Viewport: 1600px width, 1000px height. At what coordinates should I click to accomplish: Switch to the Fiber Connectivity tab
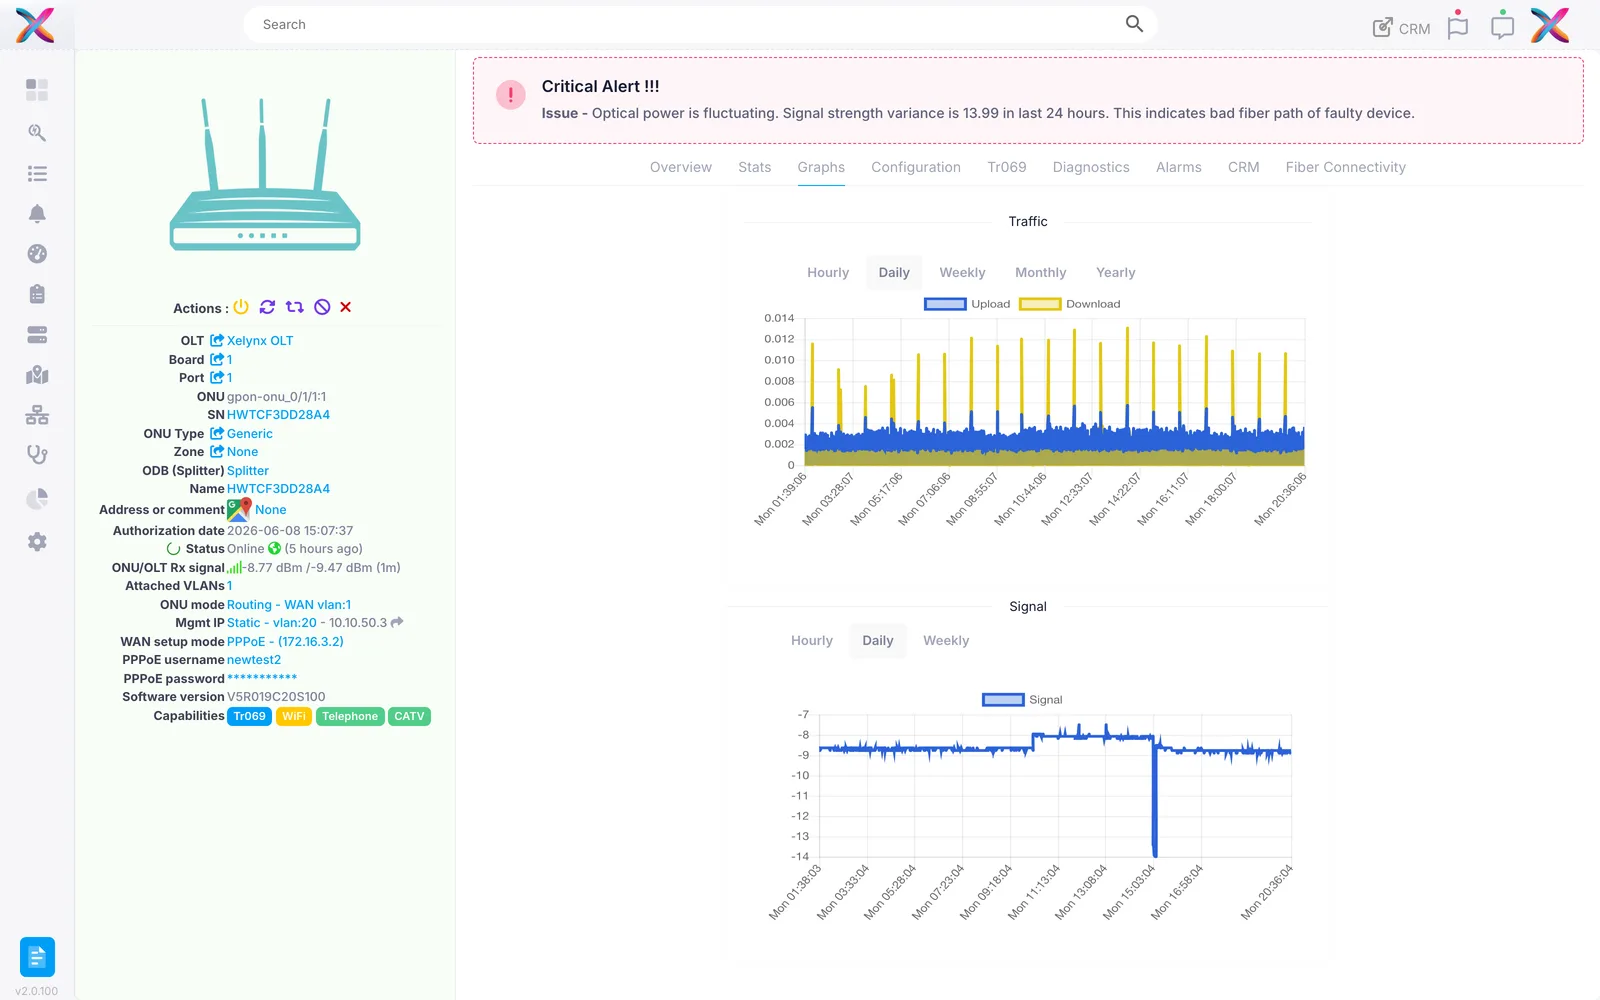coord(1345,167)
